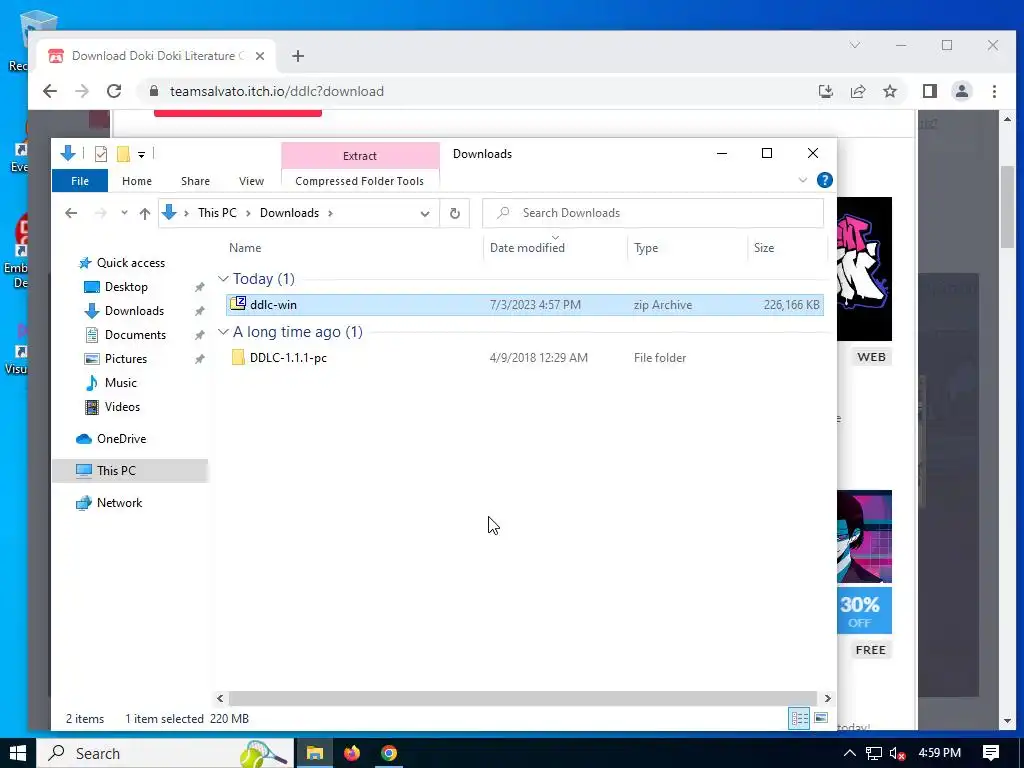Open Music in navigation pane
The width and height of the screenshot is (1024, 768).
[x=120, y=383]
